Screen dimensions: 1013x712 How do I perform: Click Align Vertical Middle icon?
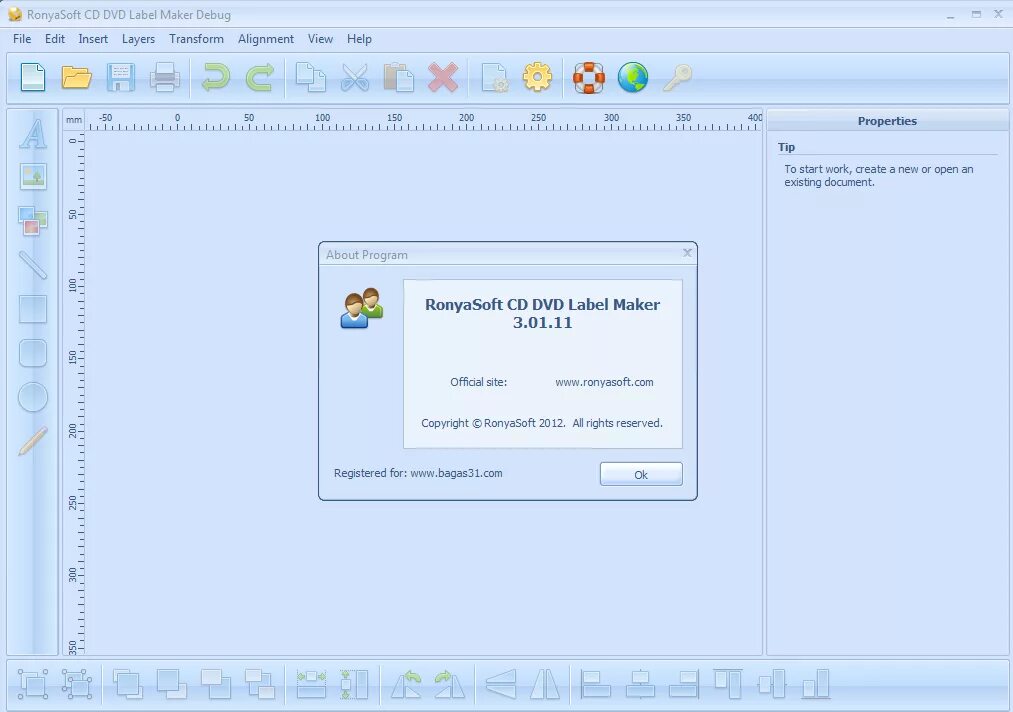point(771,684)
